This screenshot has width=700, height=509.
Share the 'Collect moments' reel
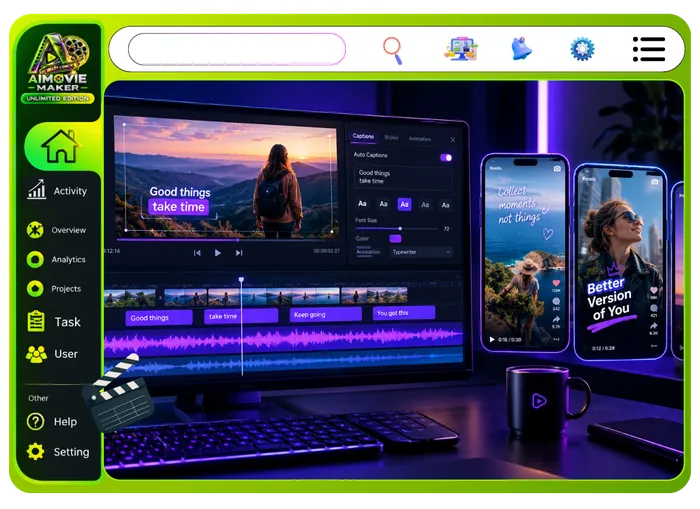[556, 319]
